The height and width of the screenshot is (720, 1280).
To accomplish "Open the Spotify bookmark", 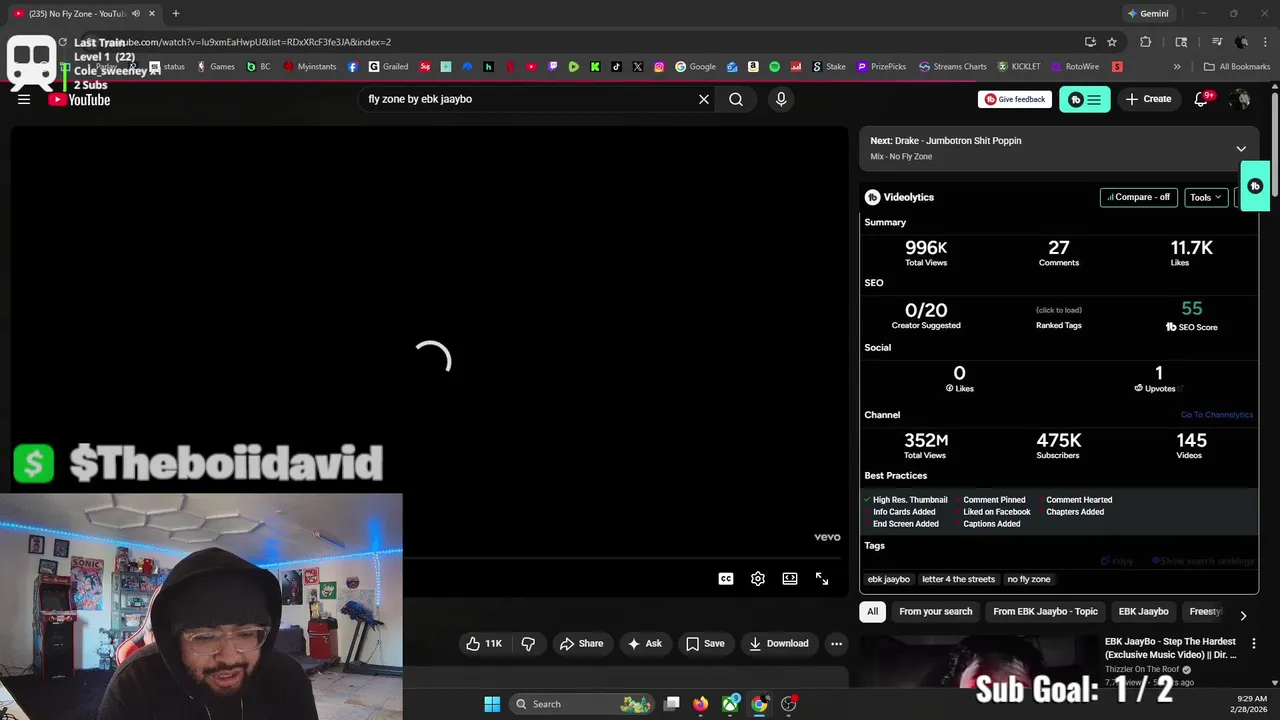I will pos(775,67).
